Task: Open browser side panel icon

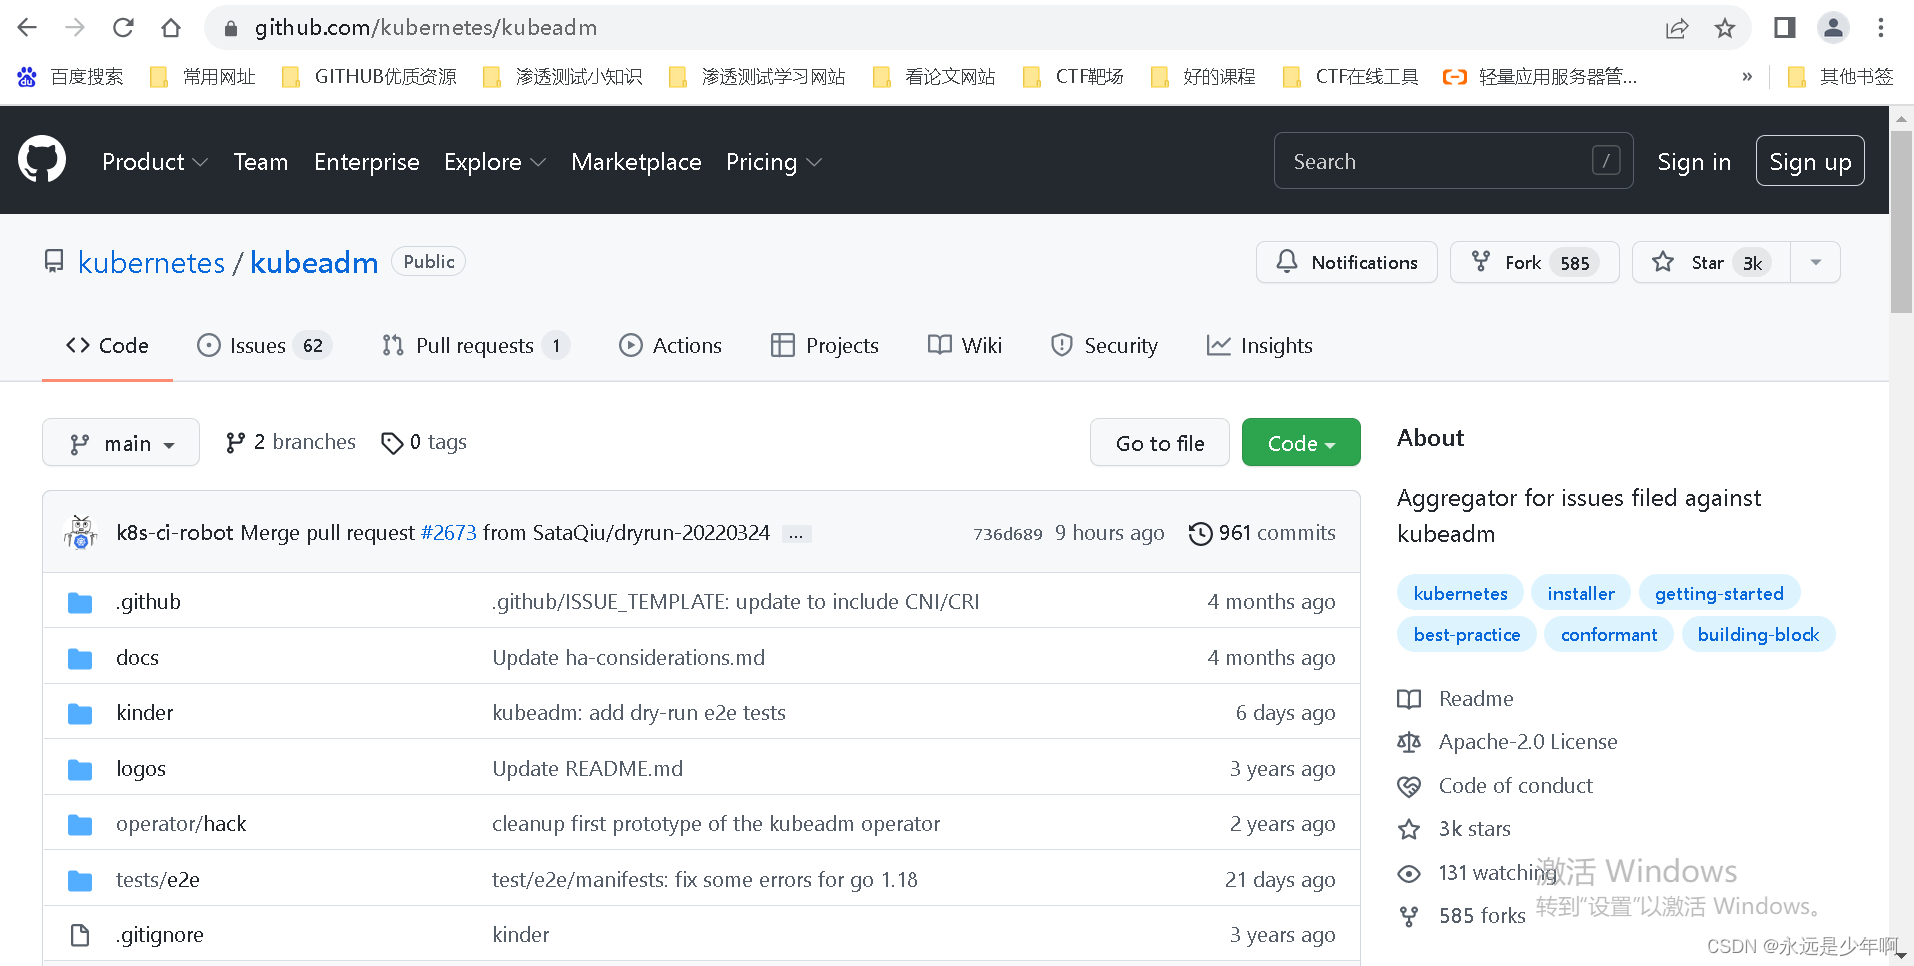Action: [1785, 28]
